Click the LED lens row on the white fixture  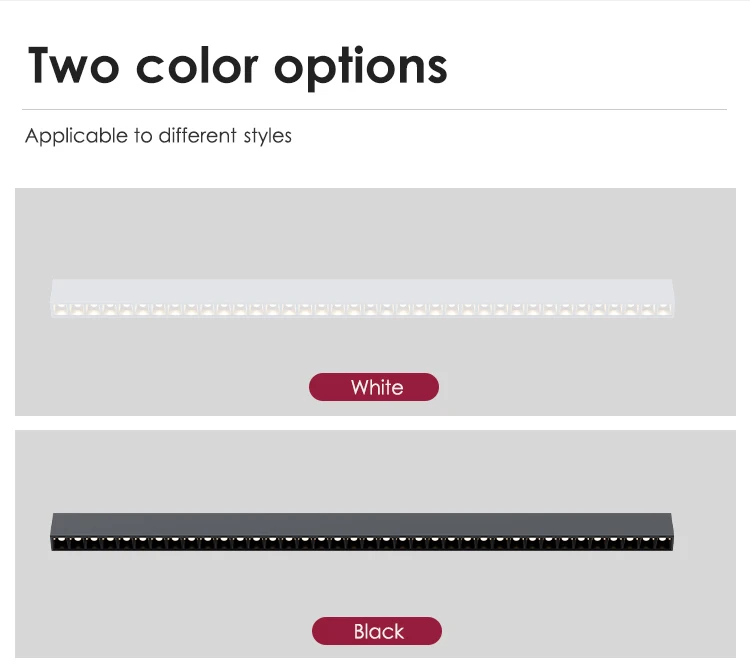click(x=363, y=309)
